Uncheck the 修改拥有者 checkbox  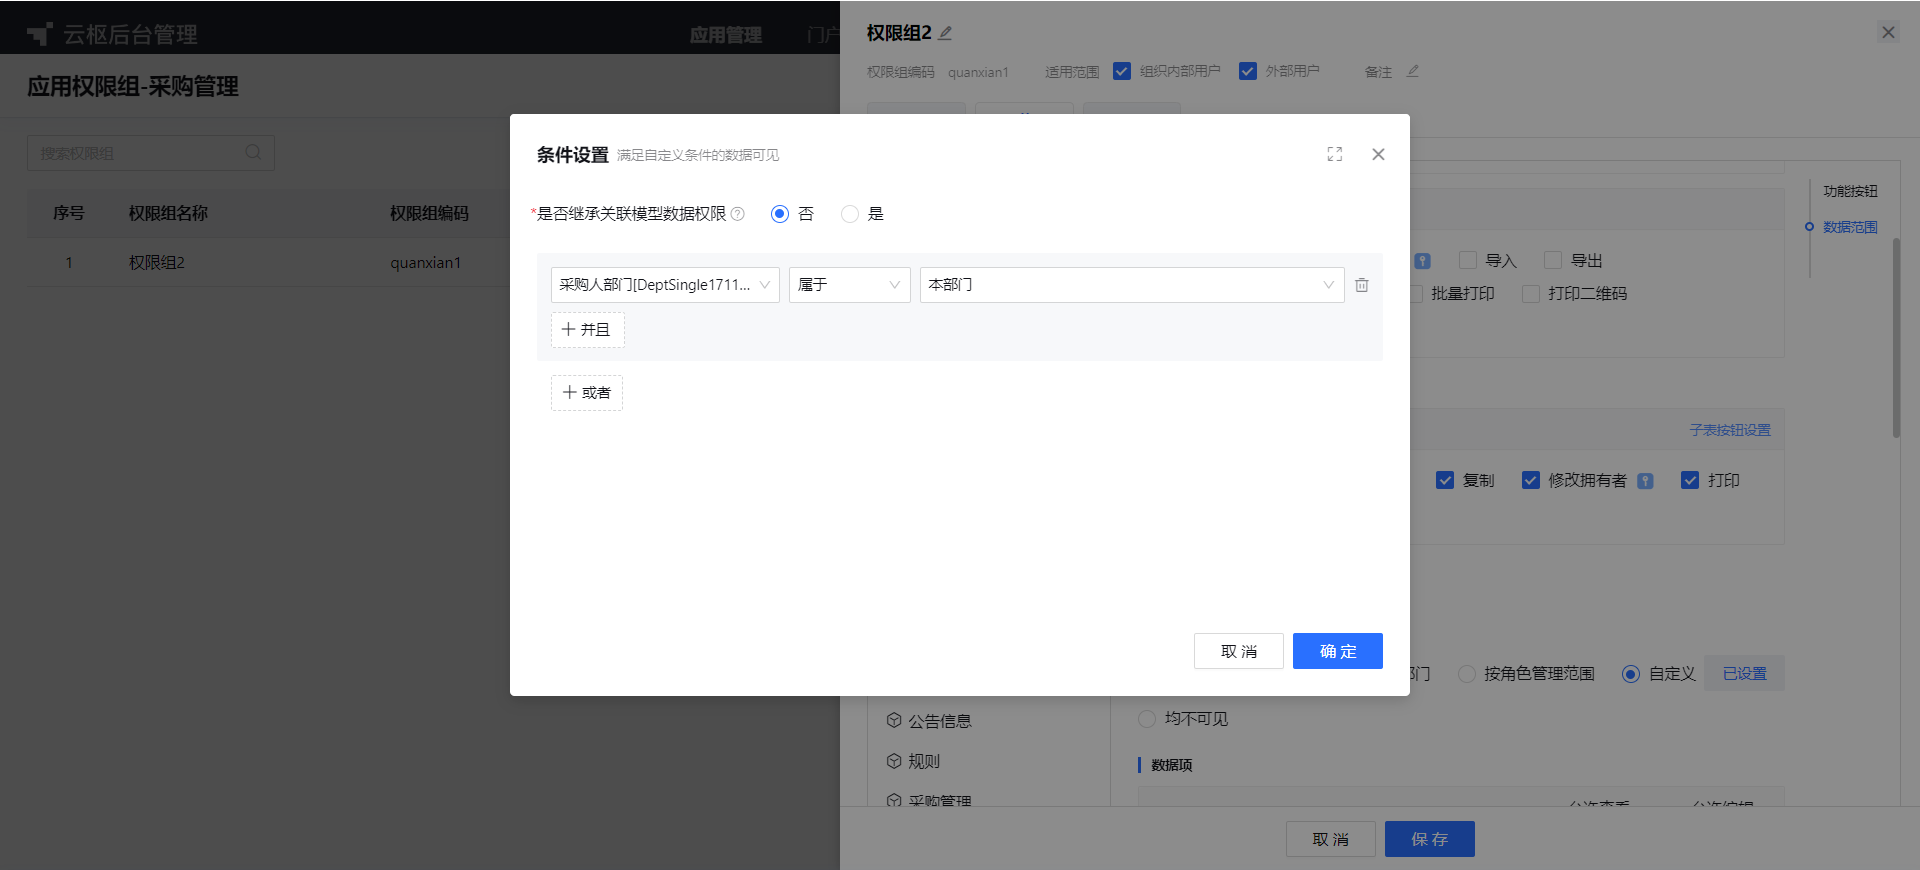click(x=1531, y=480)
